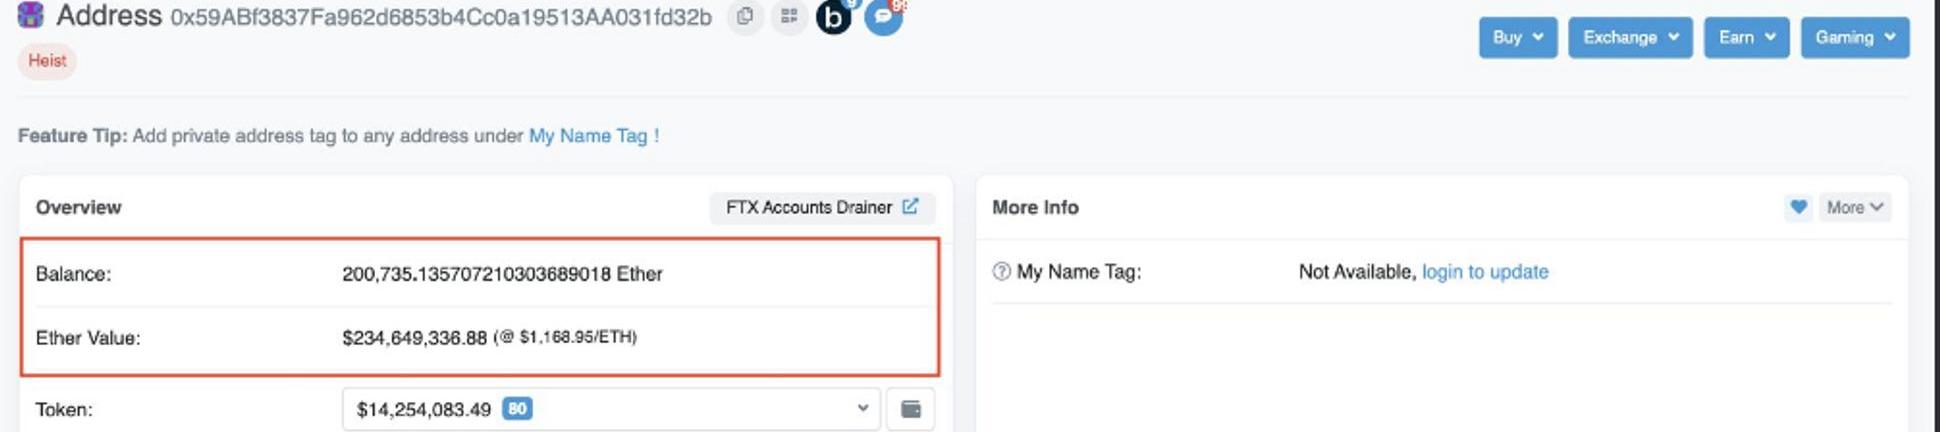
Task: Click the Heist tag label
Action: click(x=47, y=61)
